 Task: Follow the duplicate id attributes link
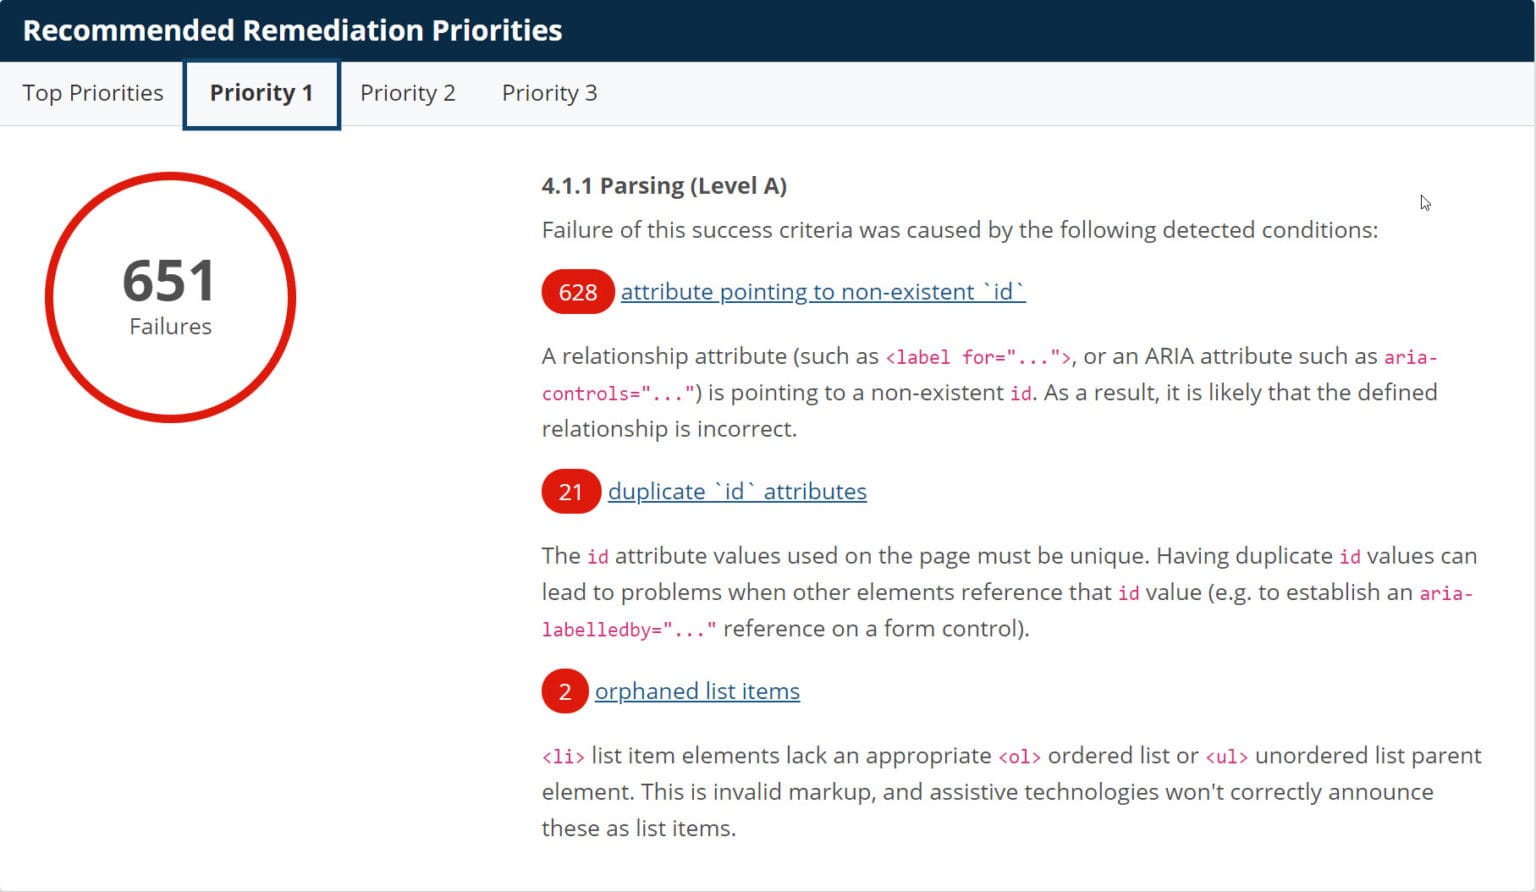tap(737, 492)
